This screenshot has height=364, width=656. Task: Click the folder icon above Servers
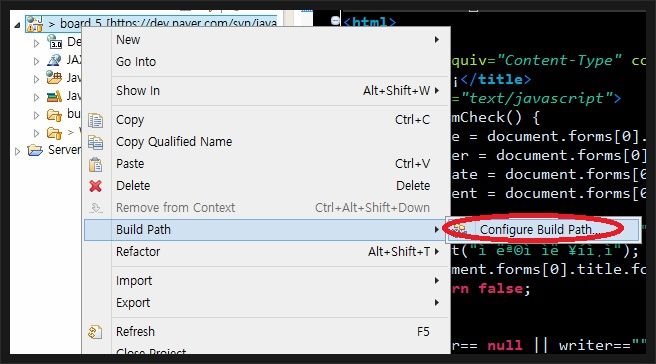(54, 133)
